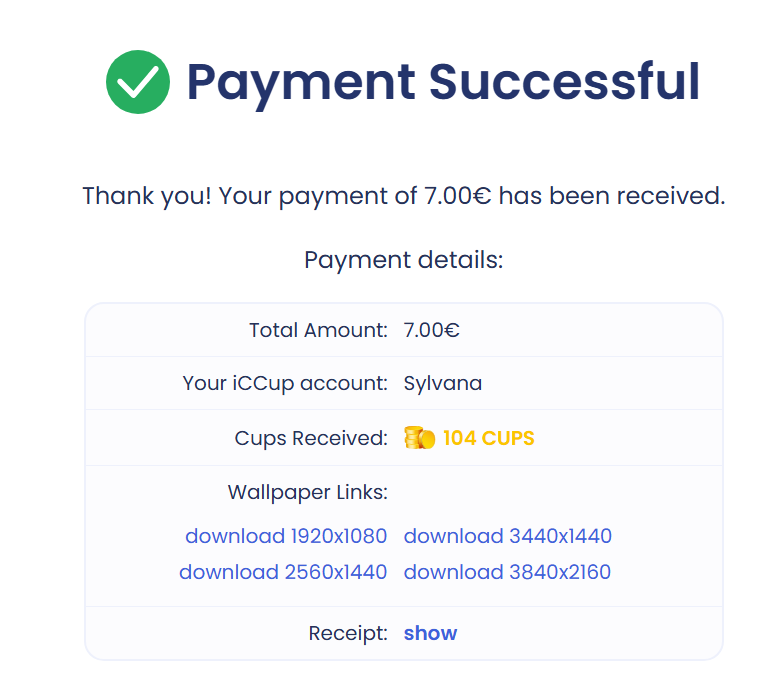This screenshot has width=772, height=695.
Task: Show the payment receipt
Action: tap(430, 633)
